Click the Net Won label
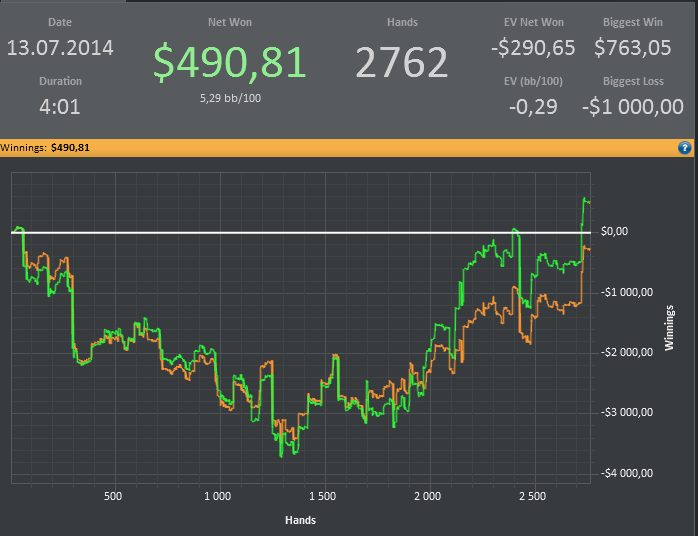 pyautogui.click(x=230, y=22)
